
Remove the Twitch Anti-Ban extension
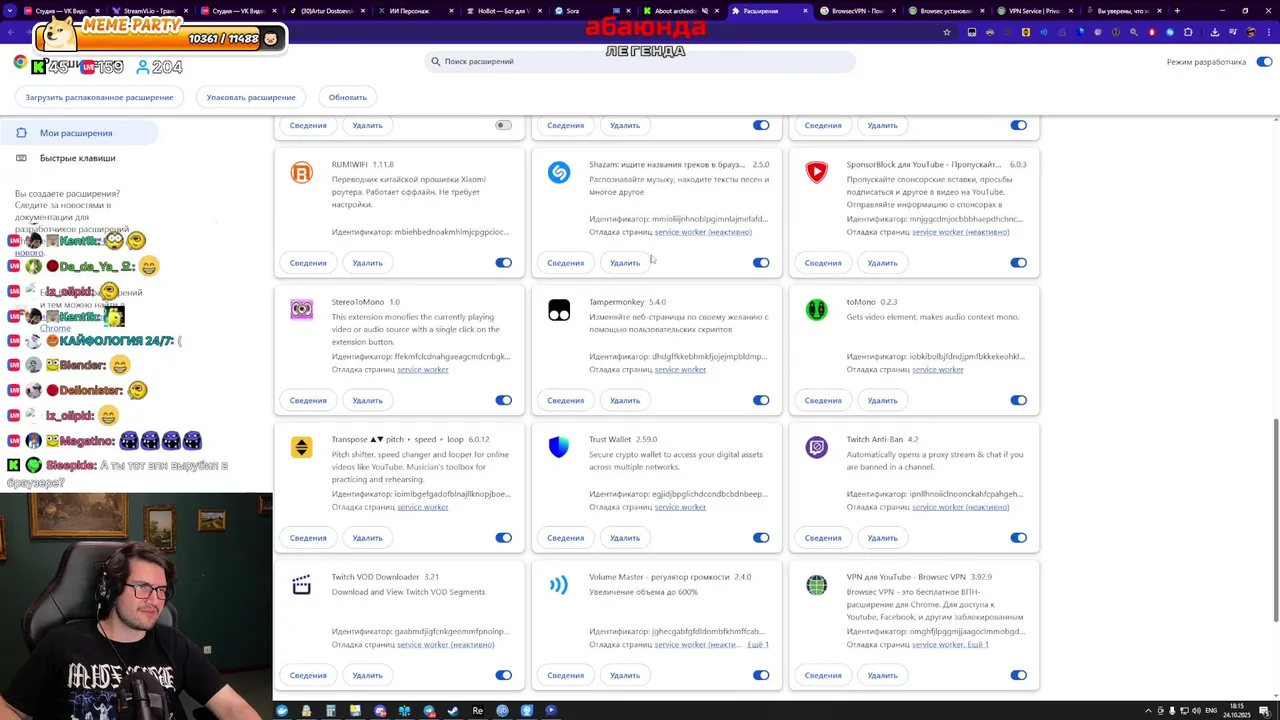click(882, 538)
